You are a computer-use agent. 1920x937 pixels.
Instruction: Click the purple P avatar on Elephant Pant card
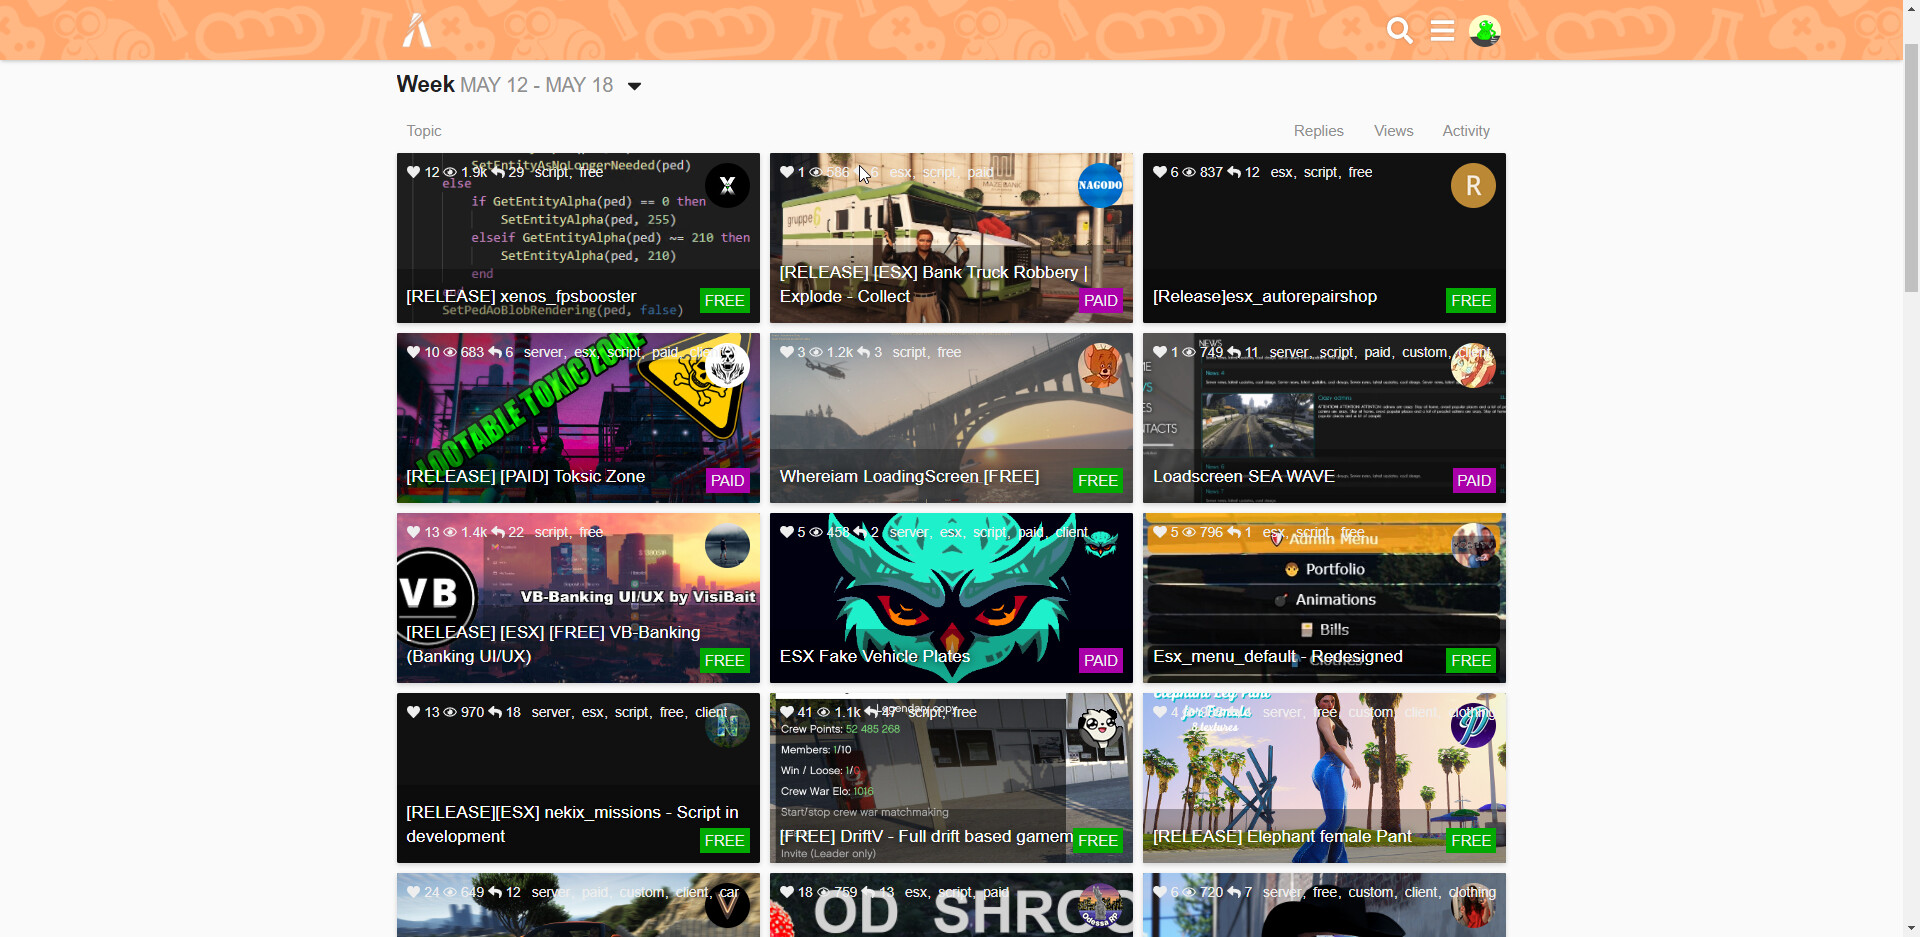tap(1473, 725)
